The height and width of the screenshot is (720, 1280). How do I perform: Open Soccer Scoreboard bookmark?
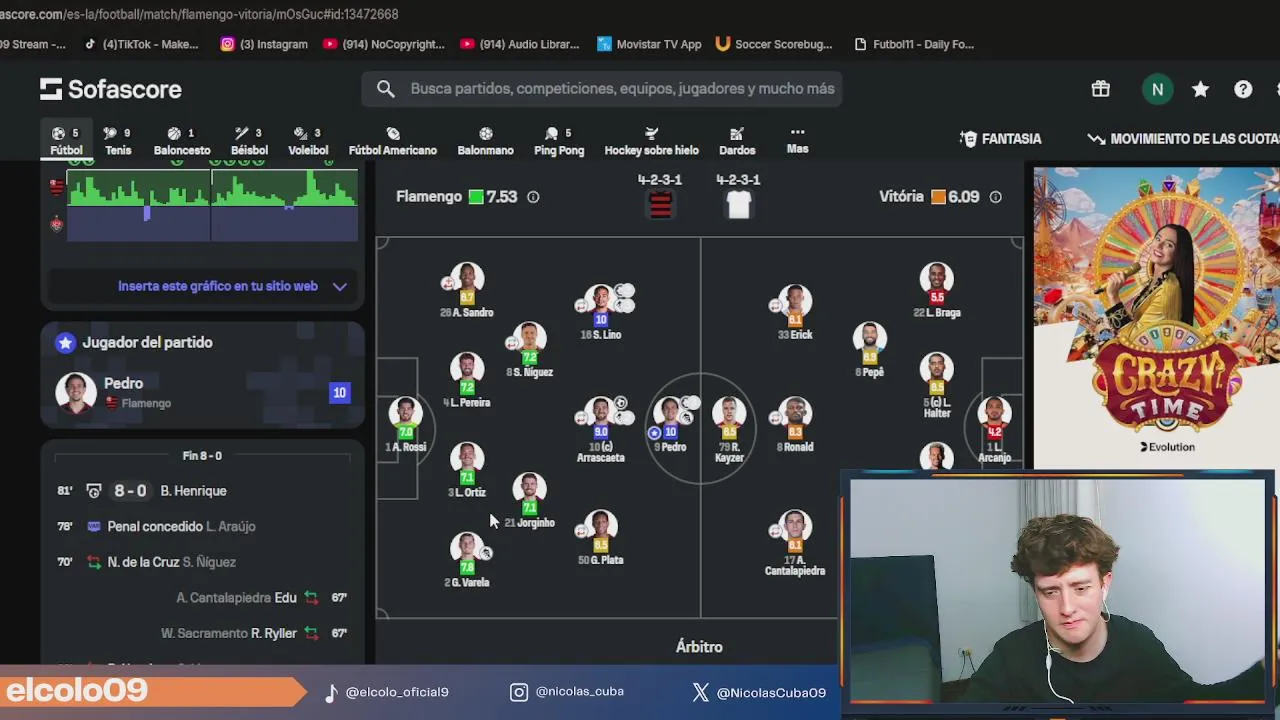(x=774, y=44)
